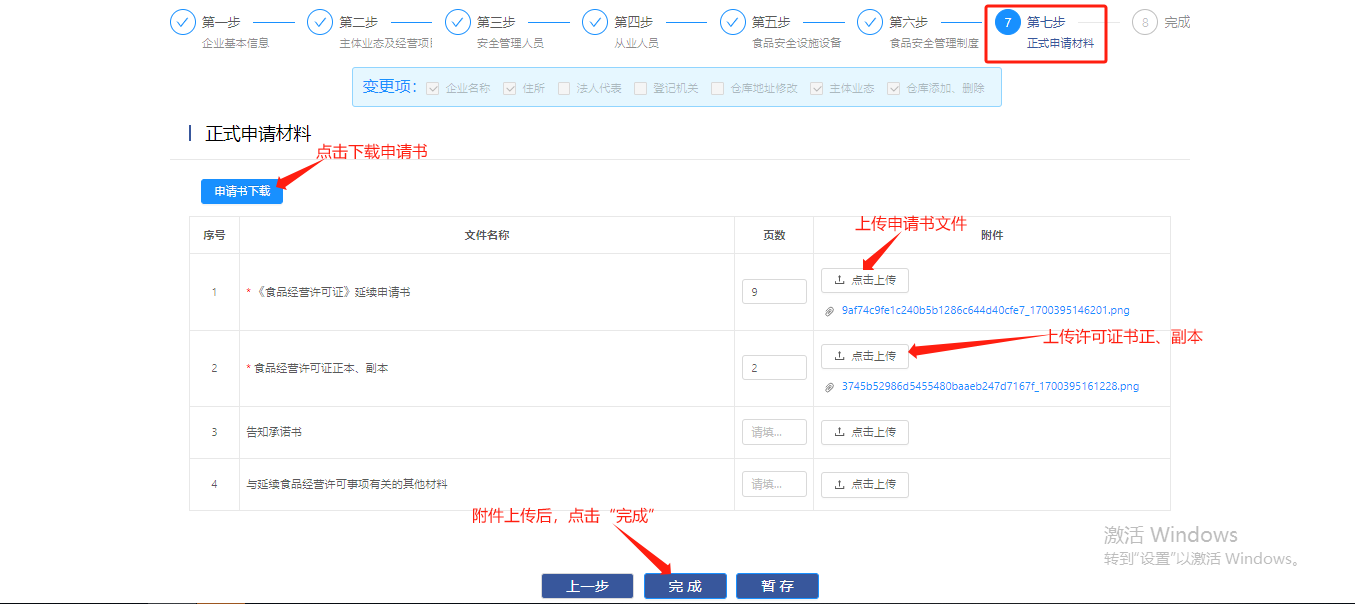Viewport: 1355px width, 604px height.
Task: Enable the 仓库地址修改 checkbox
Action: click(717, 88)
